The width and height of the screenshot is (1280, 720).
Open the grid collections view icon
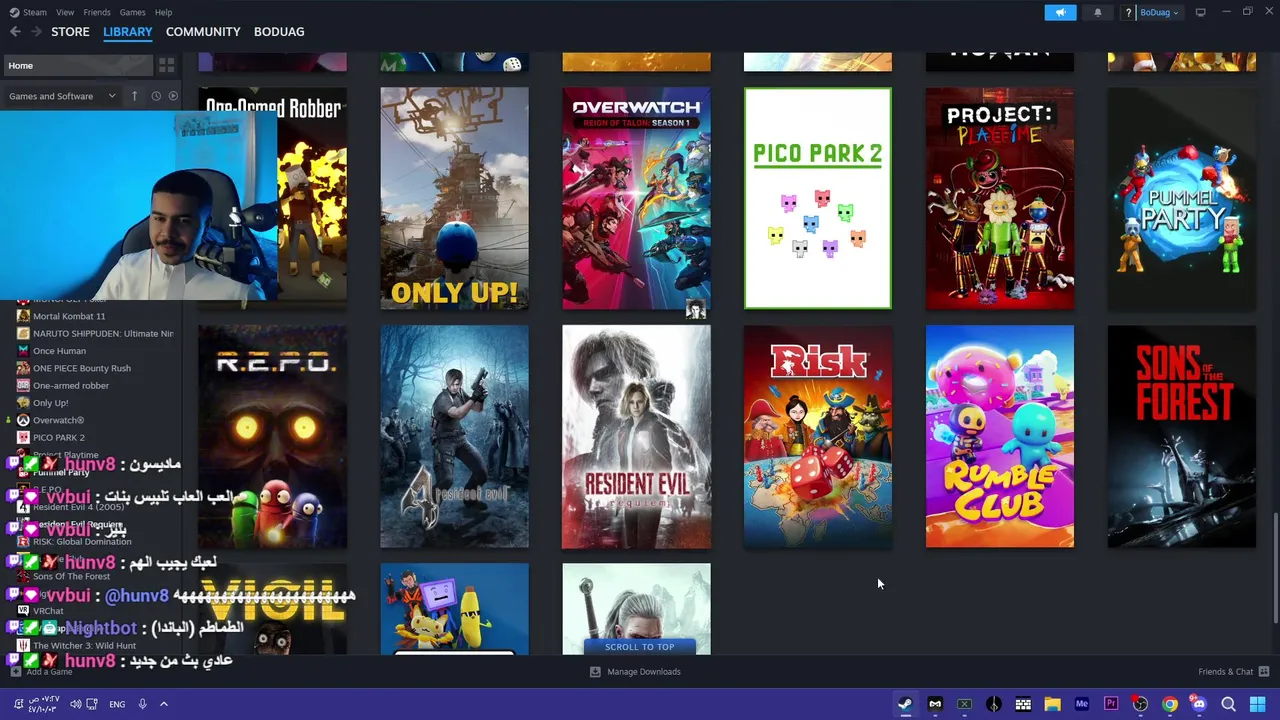167,65
